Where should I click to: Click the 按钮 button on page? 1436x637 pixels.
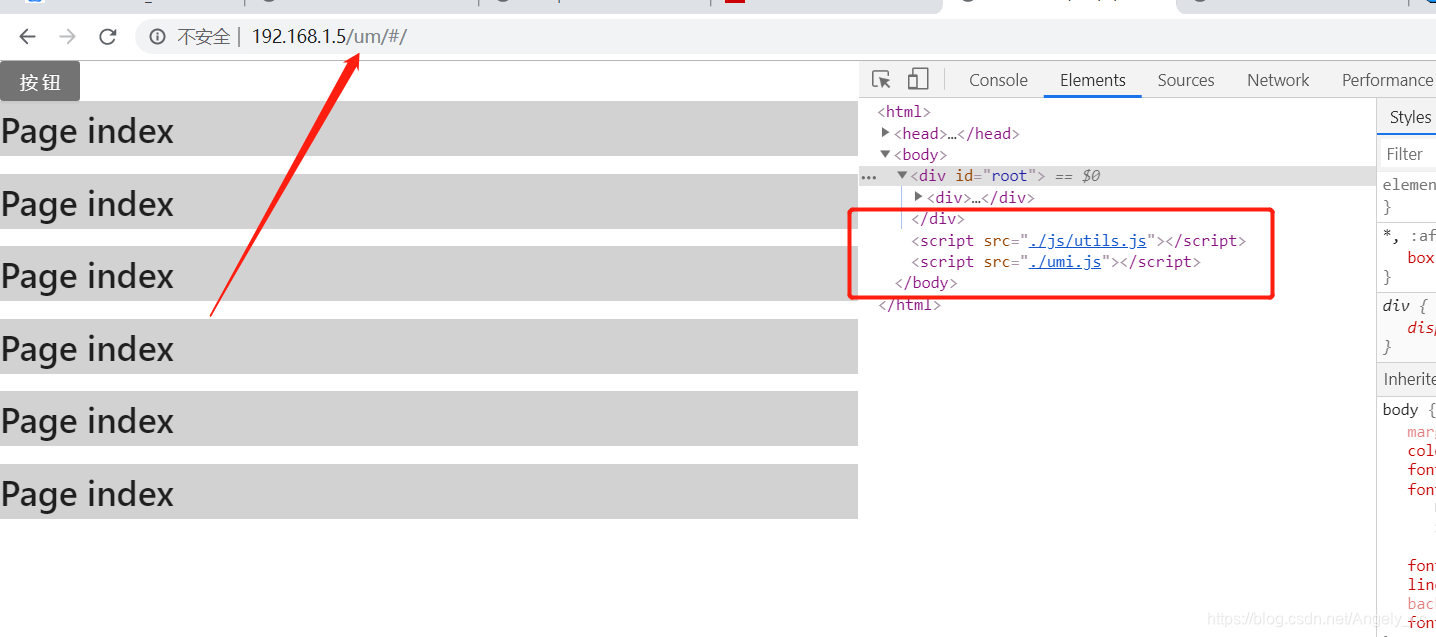pyautogui.click(x=40, y=82)
